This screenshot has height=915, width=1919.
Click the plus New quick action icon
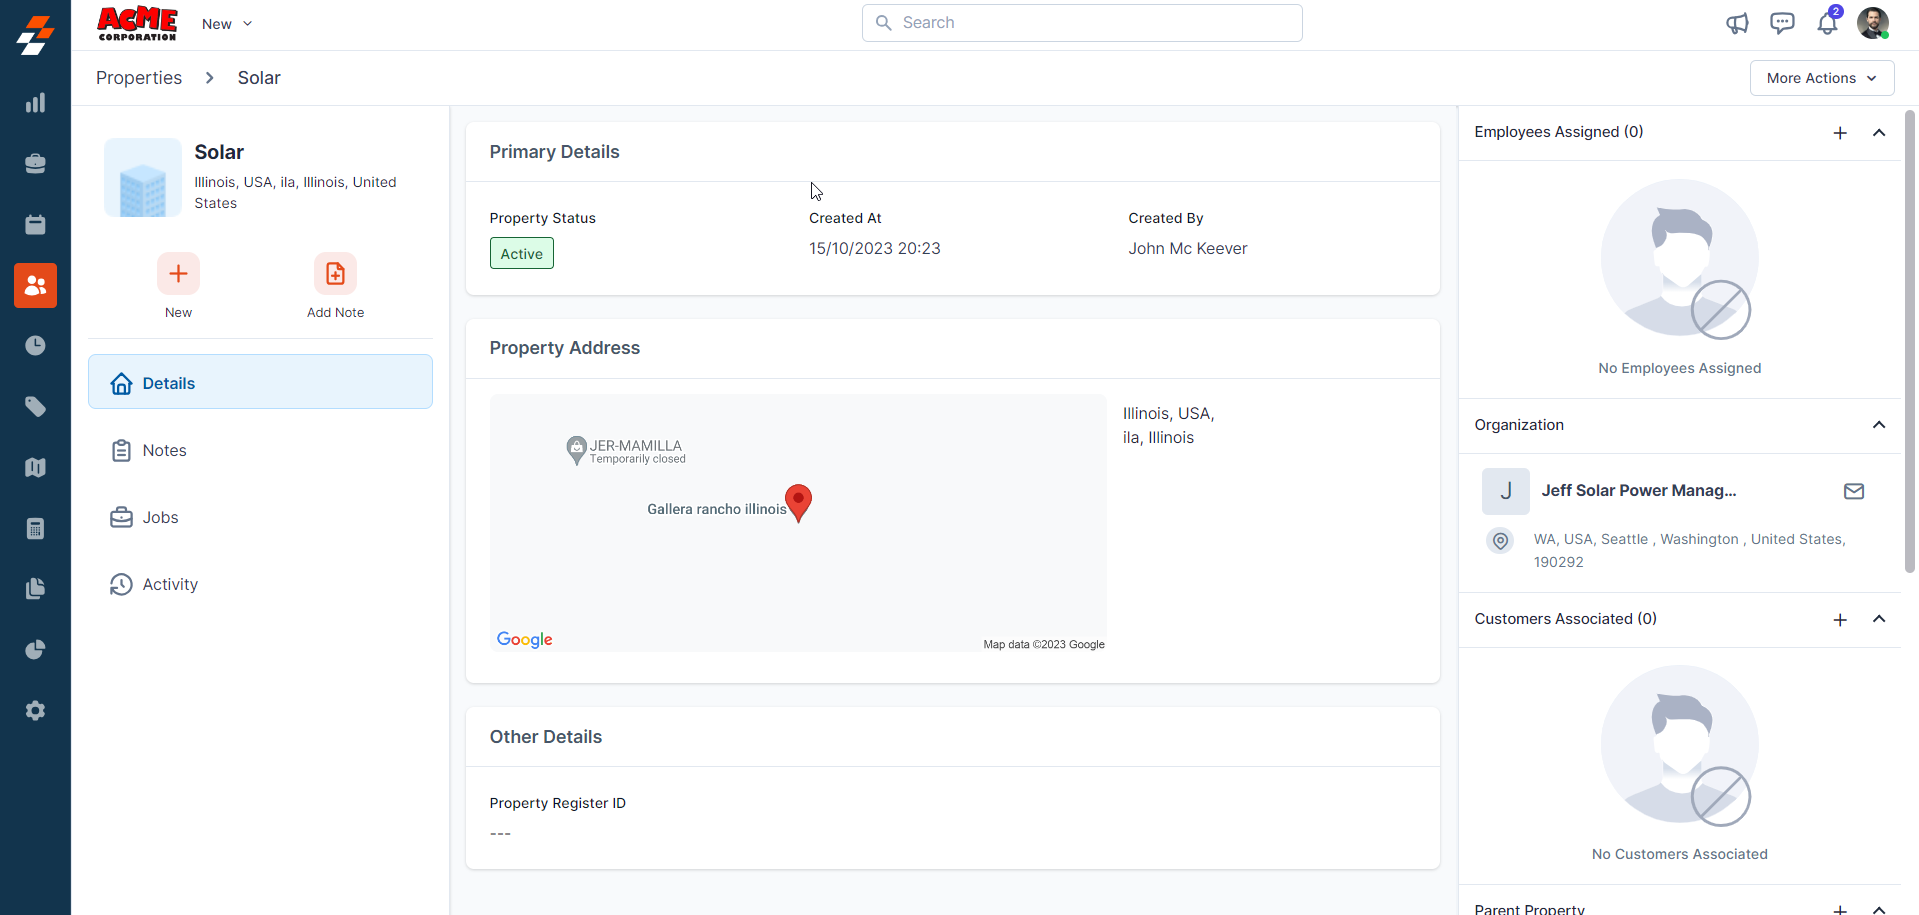pos(178,274)
